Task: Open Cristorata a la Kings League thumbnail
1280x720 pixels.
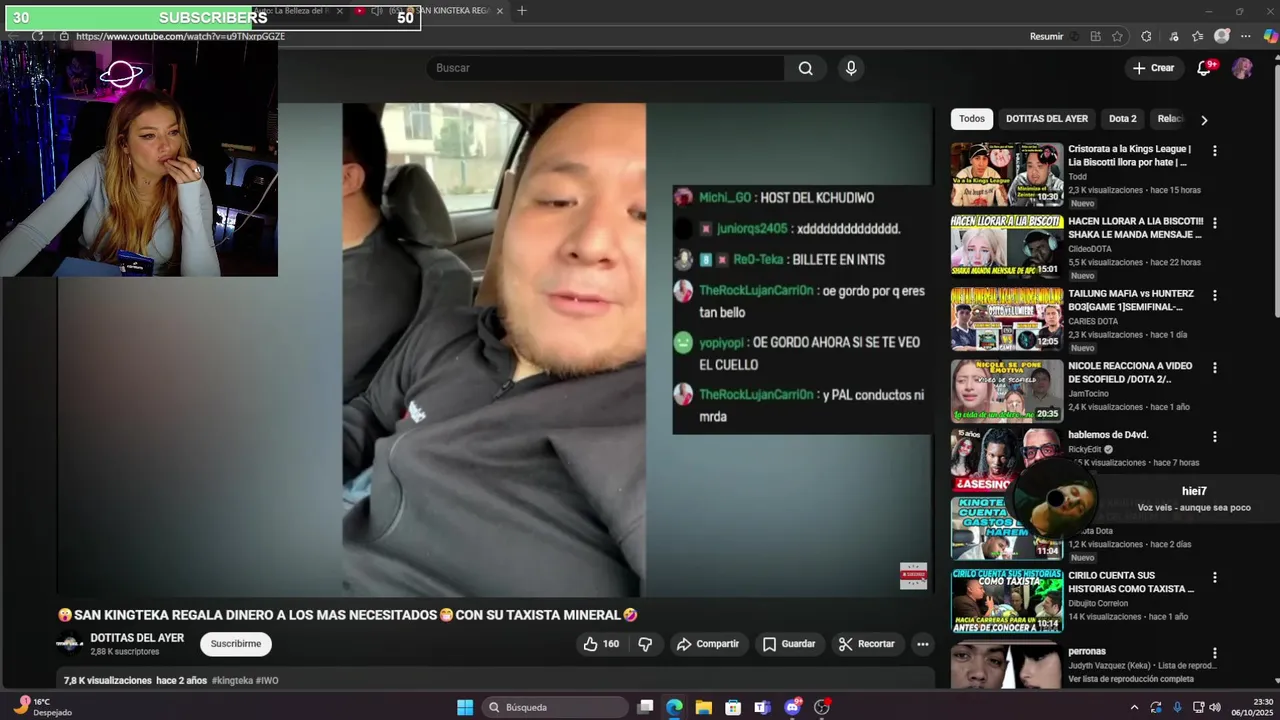Action: 1006,174
